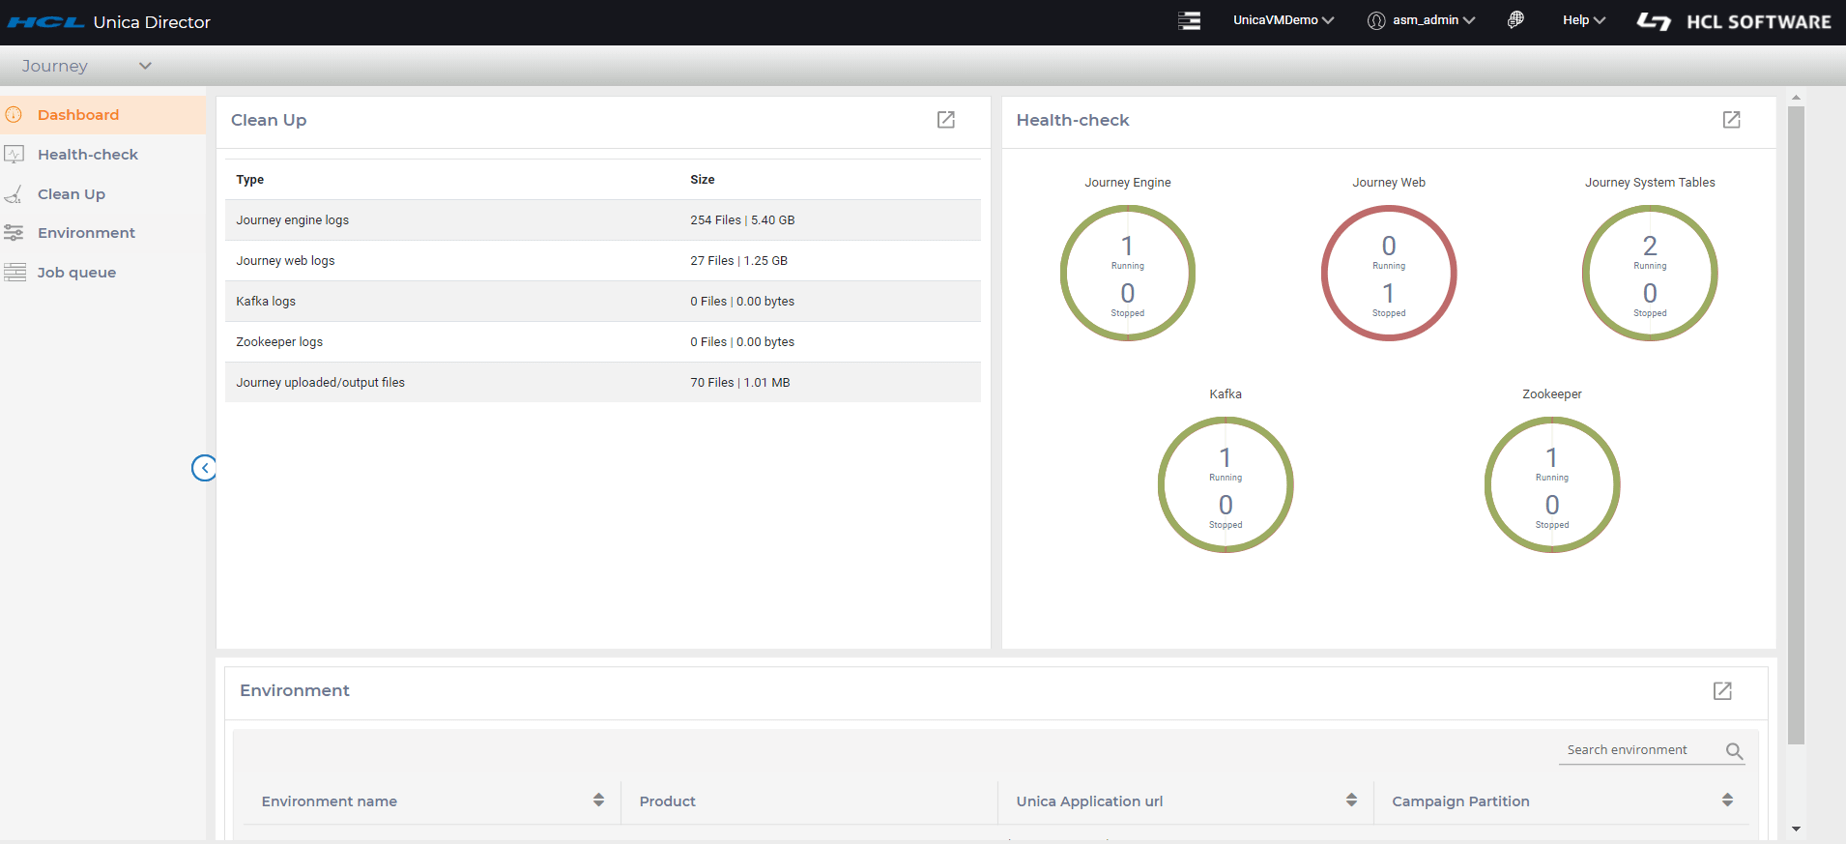The height and width of the screenshot is (844, 1846).
Task: Click the globe language icon
Action: (1516, 20)
